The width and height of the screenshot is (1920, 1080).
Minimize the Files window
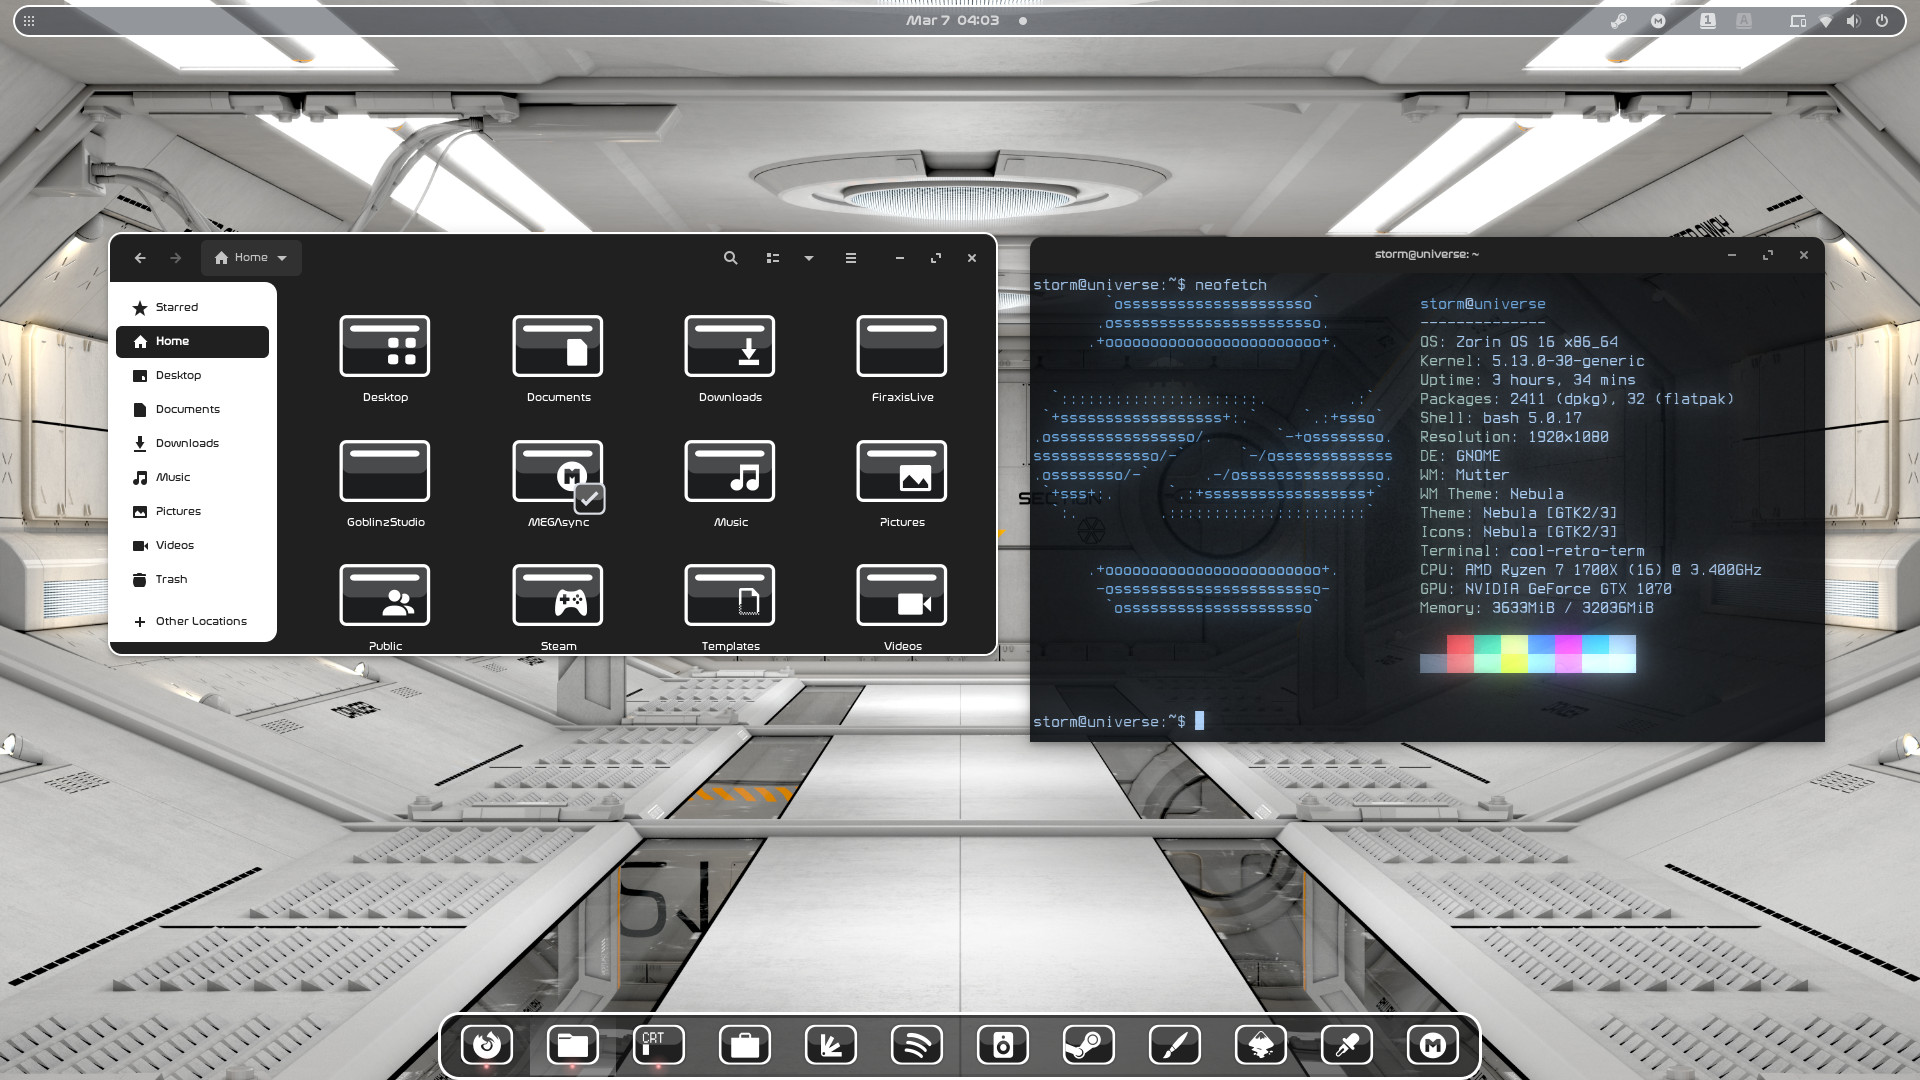(900, 258)
